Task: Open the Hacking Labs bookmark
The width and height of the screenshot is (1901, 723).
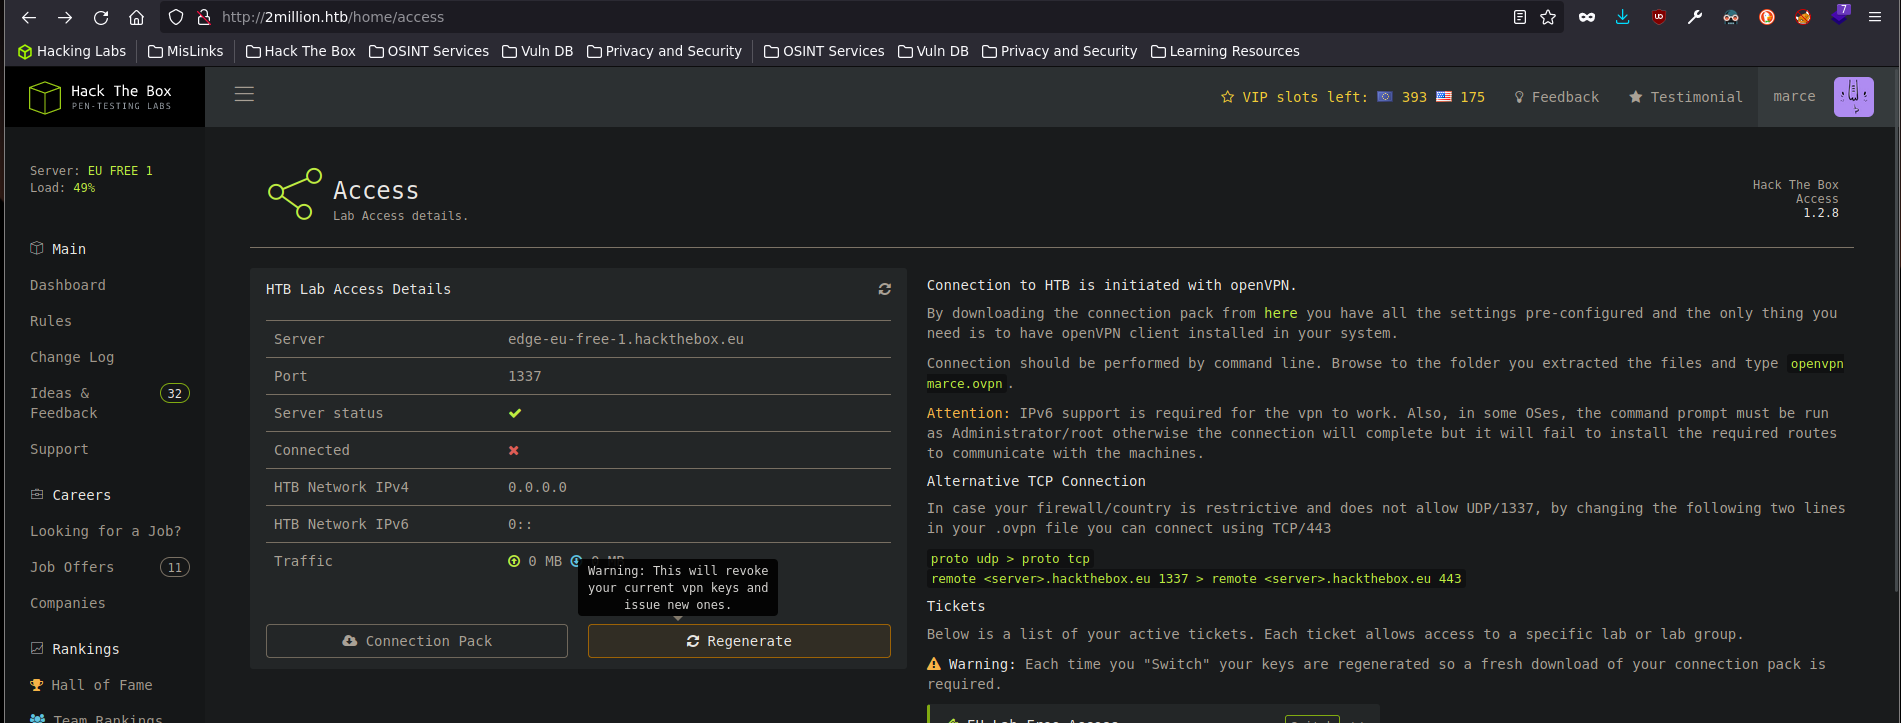Action: [x=72, y=51]
